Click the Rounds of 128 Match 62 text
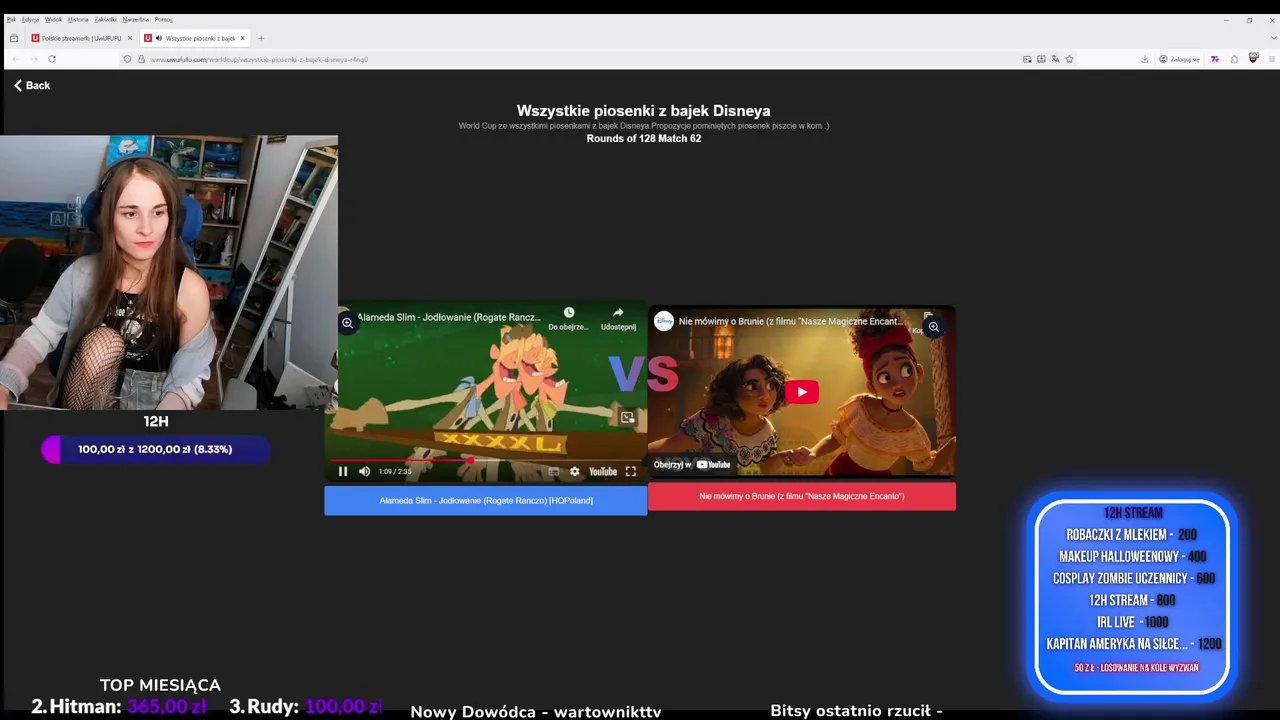The width and height of the screenshot is (1280, 720). click(643, 139)
